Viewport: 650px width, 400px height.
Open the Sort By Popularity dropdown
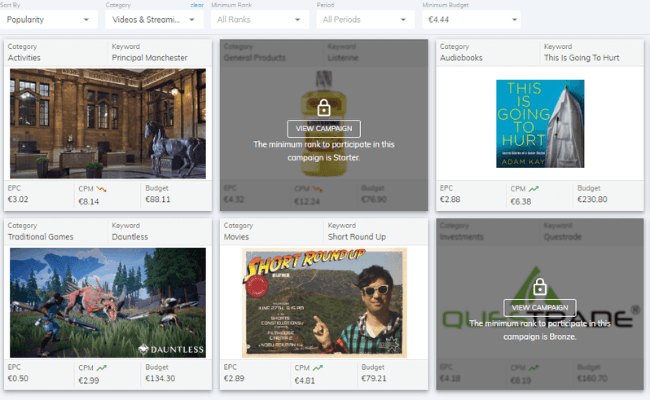(49, 19)
